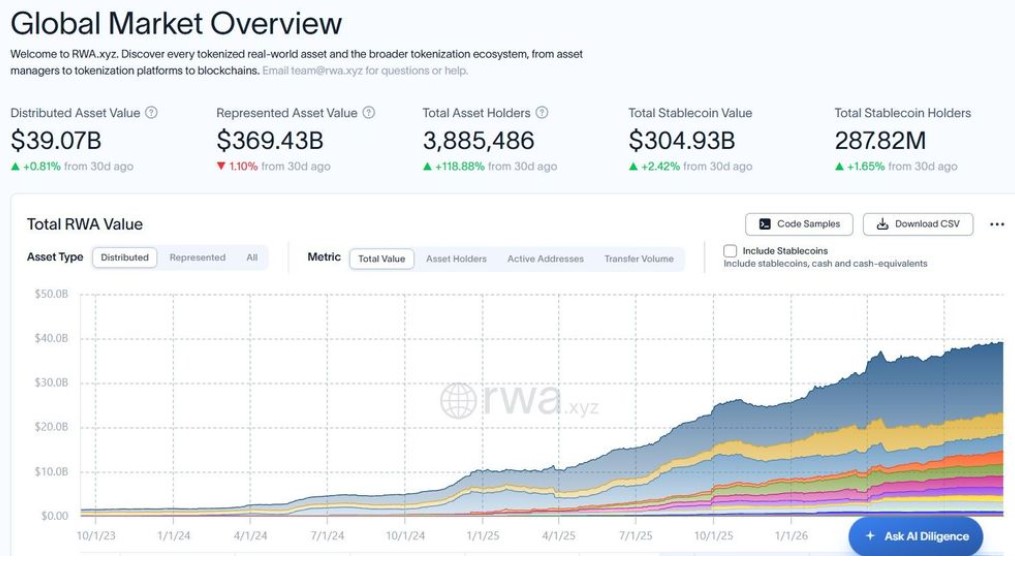The width and height of the screenshot is (1015, 561).
Task: Click the 7/1/25 x-axis date
Action: coord(636,536)
